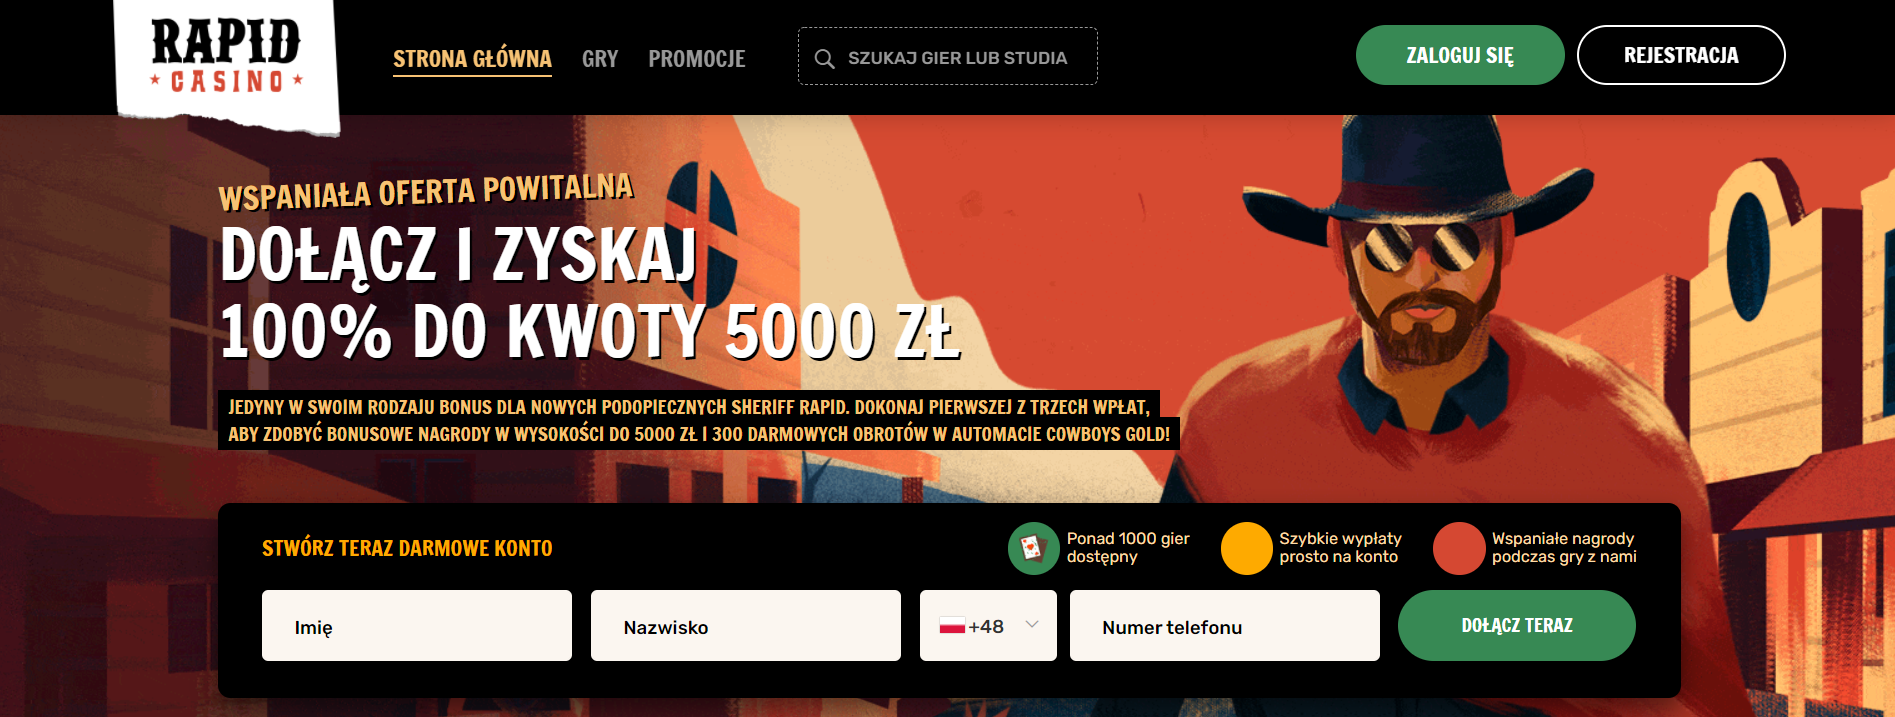The height and width of the screenshot is (717, 1895).
Task: Click the red circle icon for rewards
Action: (x=1459, y=548)
